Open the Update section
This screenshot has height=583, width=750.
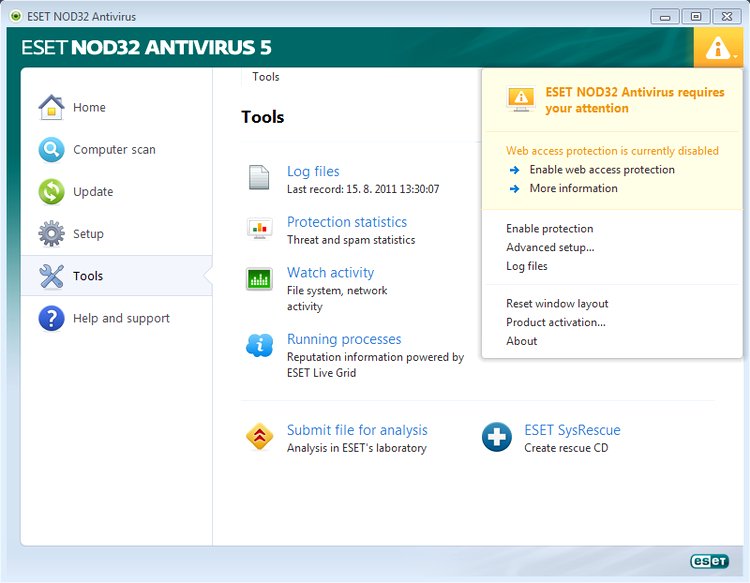coord(93,192)
